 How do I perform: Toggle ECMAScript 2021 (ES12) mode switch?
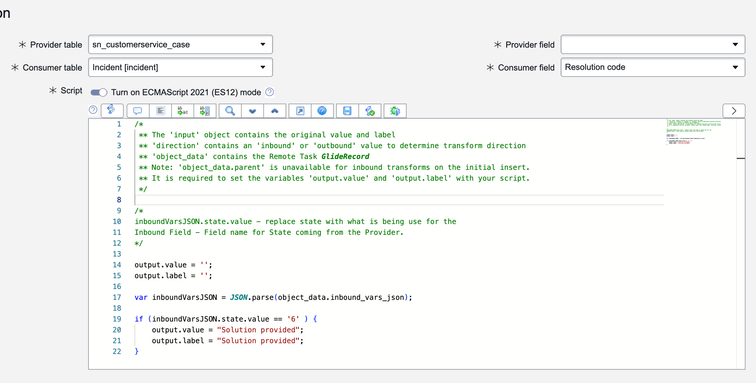pyautogui.click(x=99, y=92)
